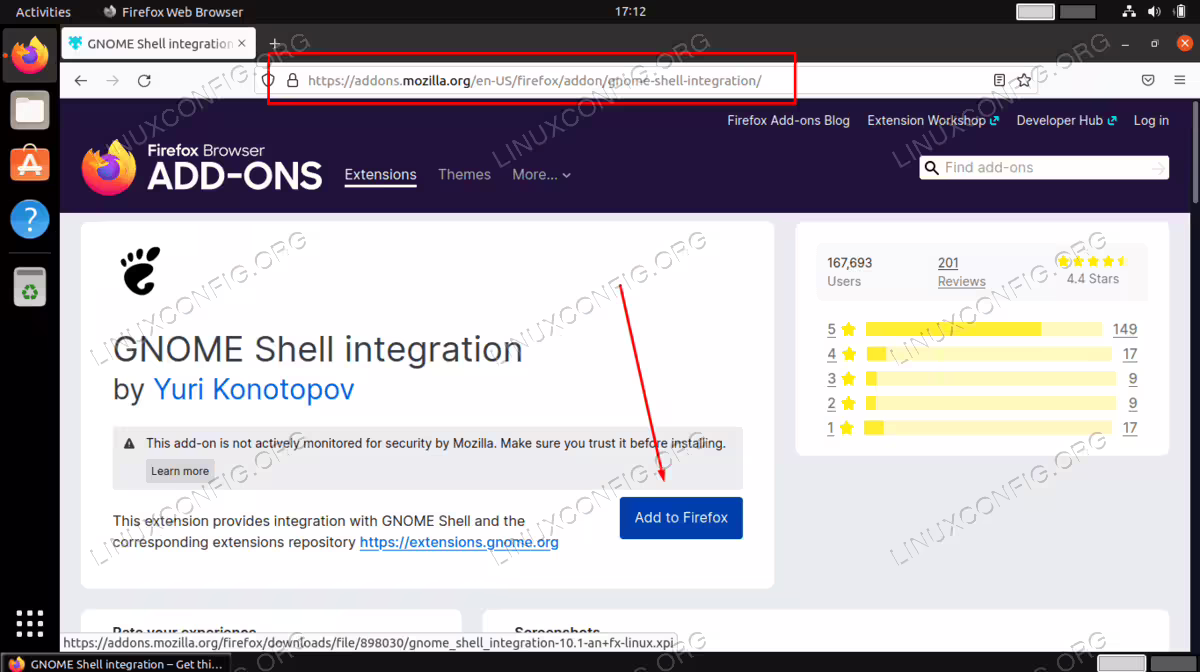Open the Extension Workshop link
Image resolution: width=1200 pixels, height=672 pixels.
(932, 120)
